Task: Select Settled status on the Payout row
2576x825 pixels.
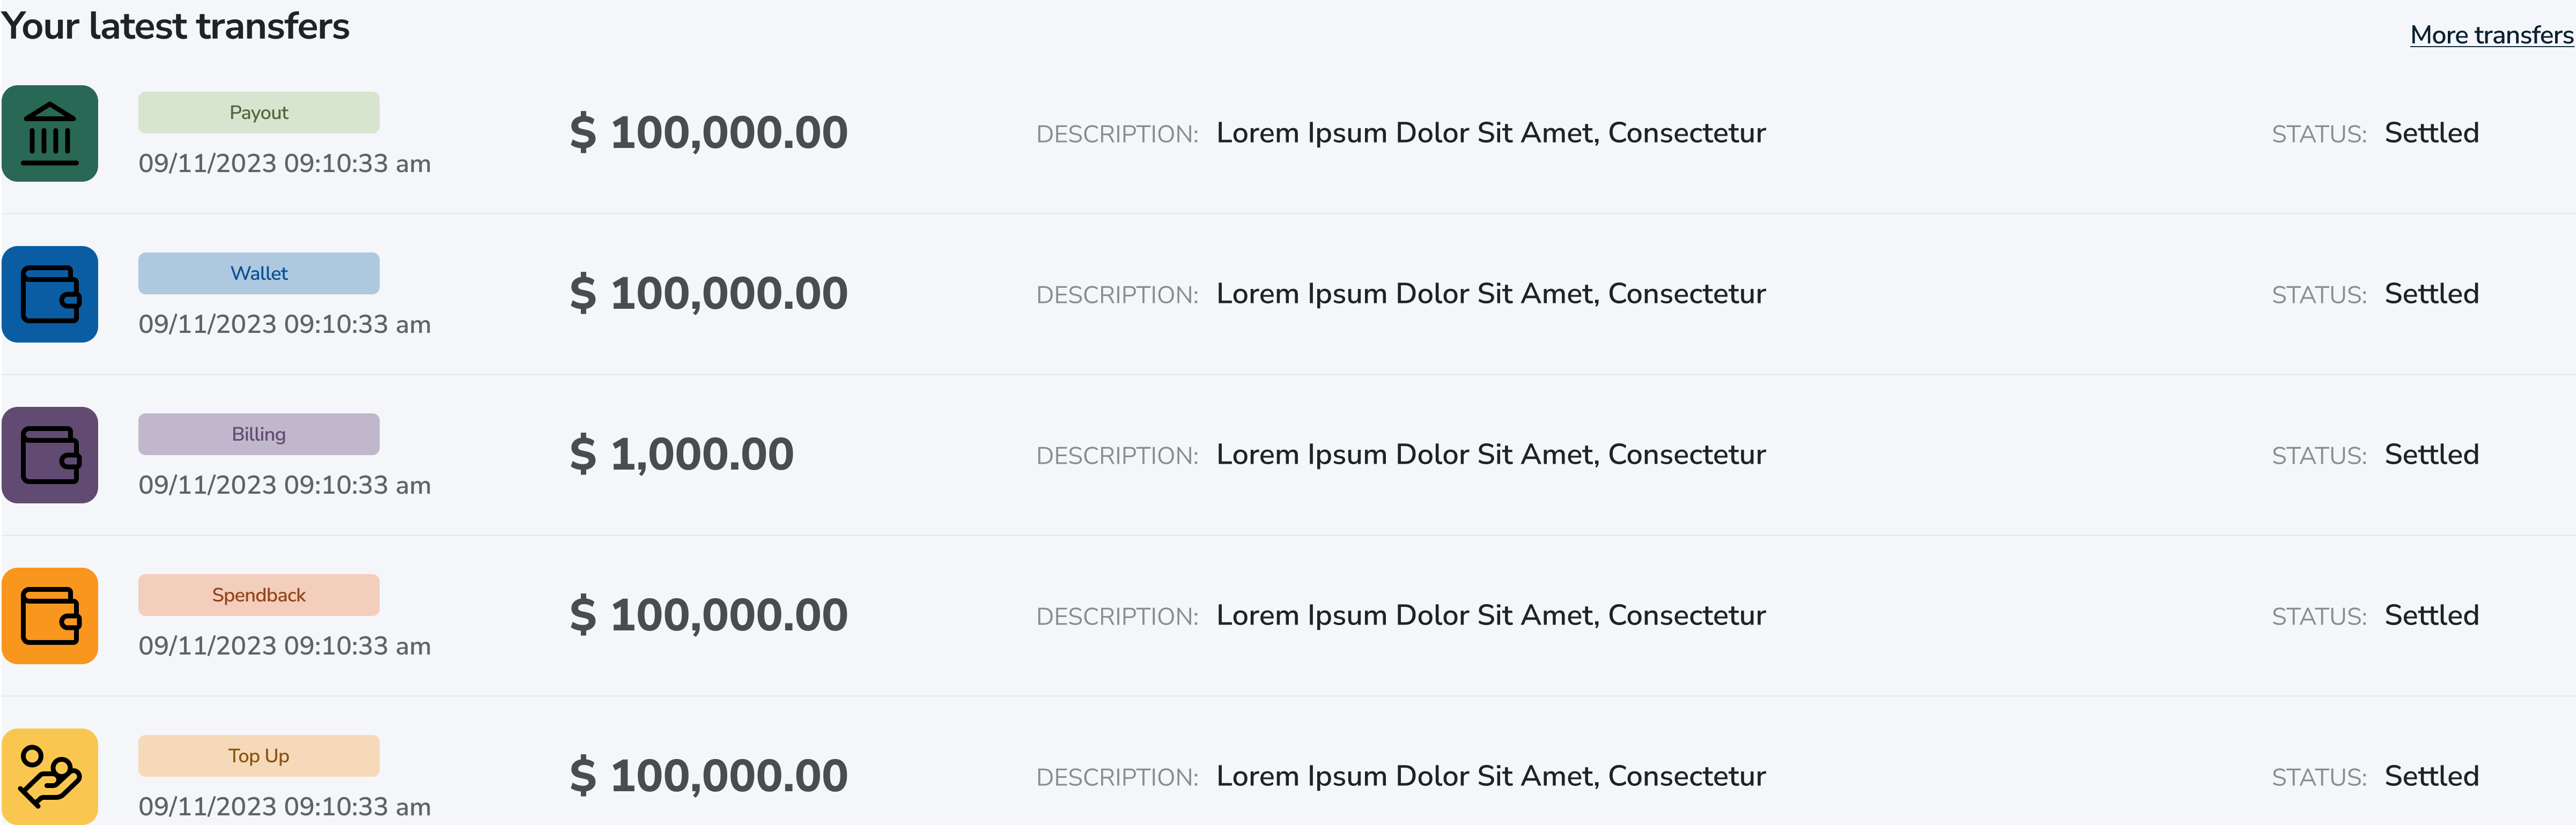Action: pos(2432,132)
